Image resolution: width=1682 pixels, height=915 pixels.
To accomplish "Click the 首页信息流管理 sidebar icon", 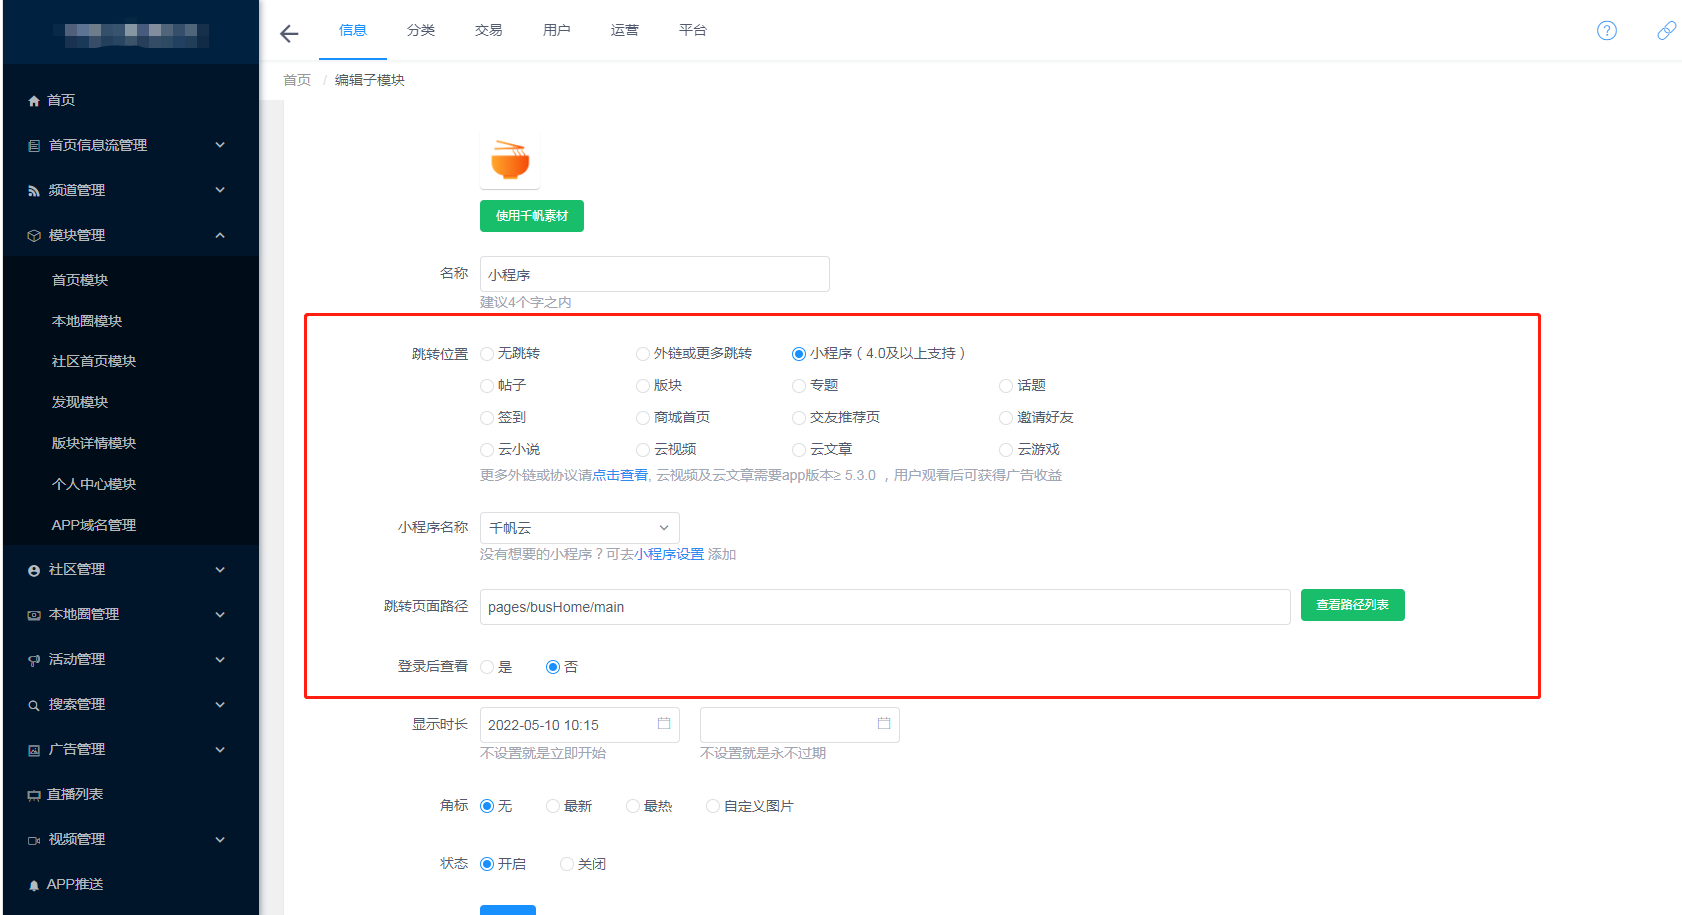I will [x=34, y=146].
